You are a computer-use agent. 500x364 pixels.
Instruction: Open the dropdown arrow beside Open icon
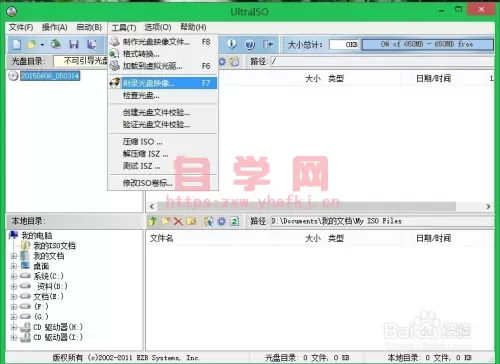pos(42,45)
